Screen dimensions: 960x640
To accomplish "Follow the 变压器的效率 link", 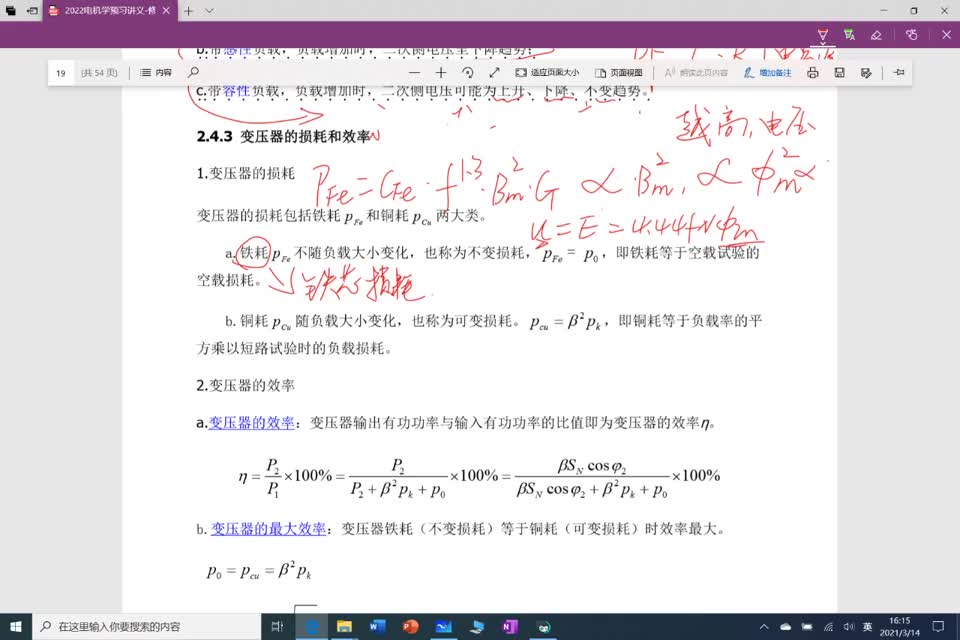I will pos(252,423).
